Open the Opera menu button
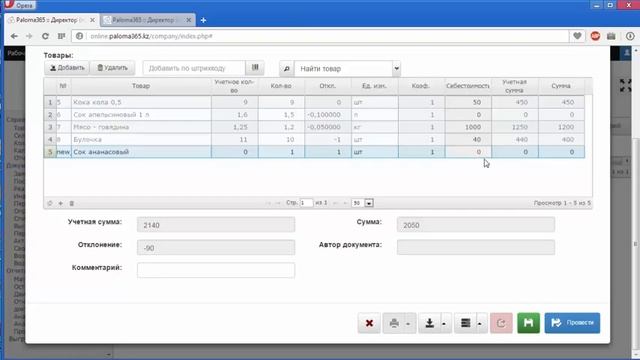The width and height of the screenshot is (640, 360). 19,5
